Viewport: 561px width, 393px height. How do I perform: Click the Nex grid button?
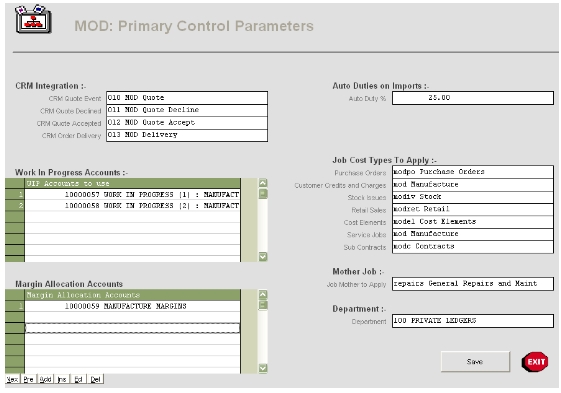[13, 379]
